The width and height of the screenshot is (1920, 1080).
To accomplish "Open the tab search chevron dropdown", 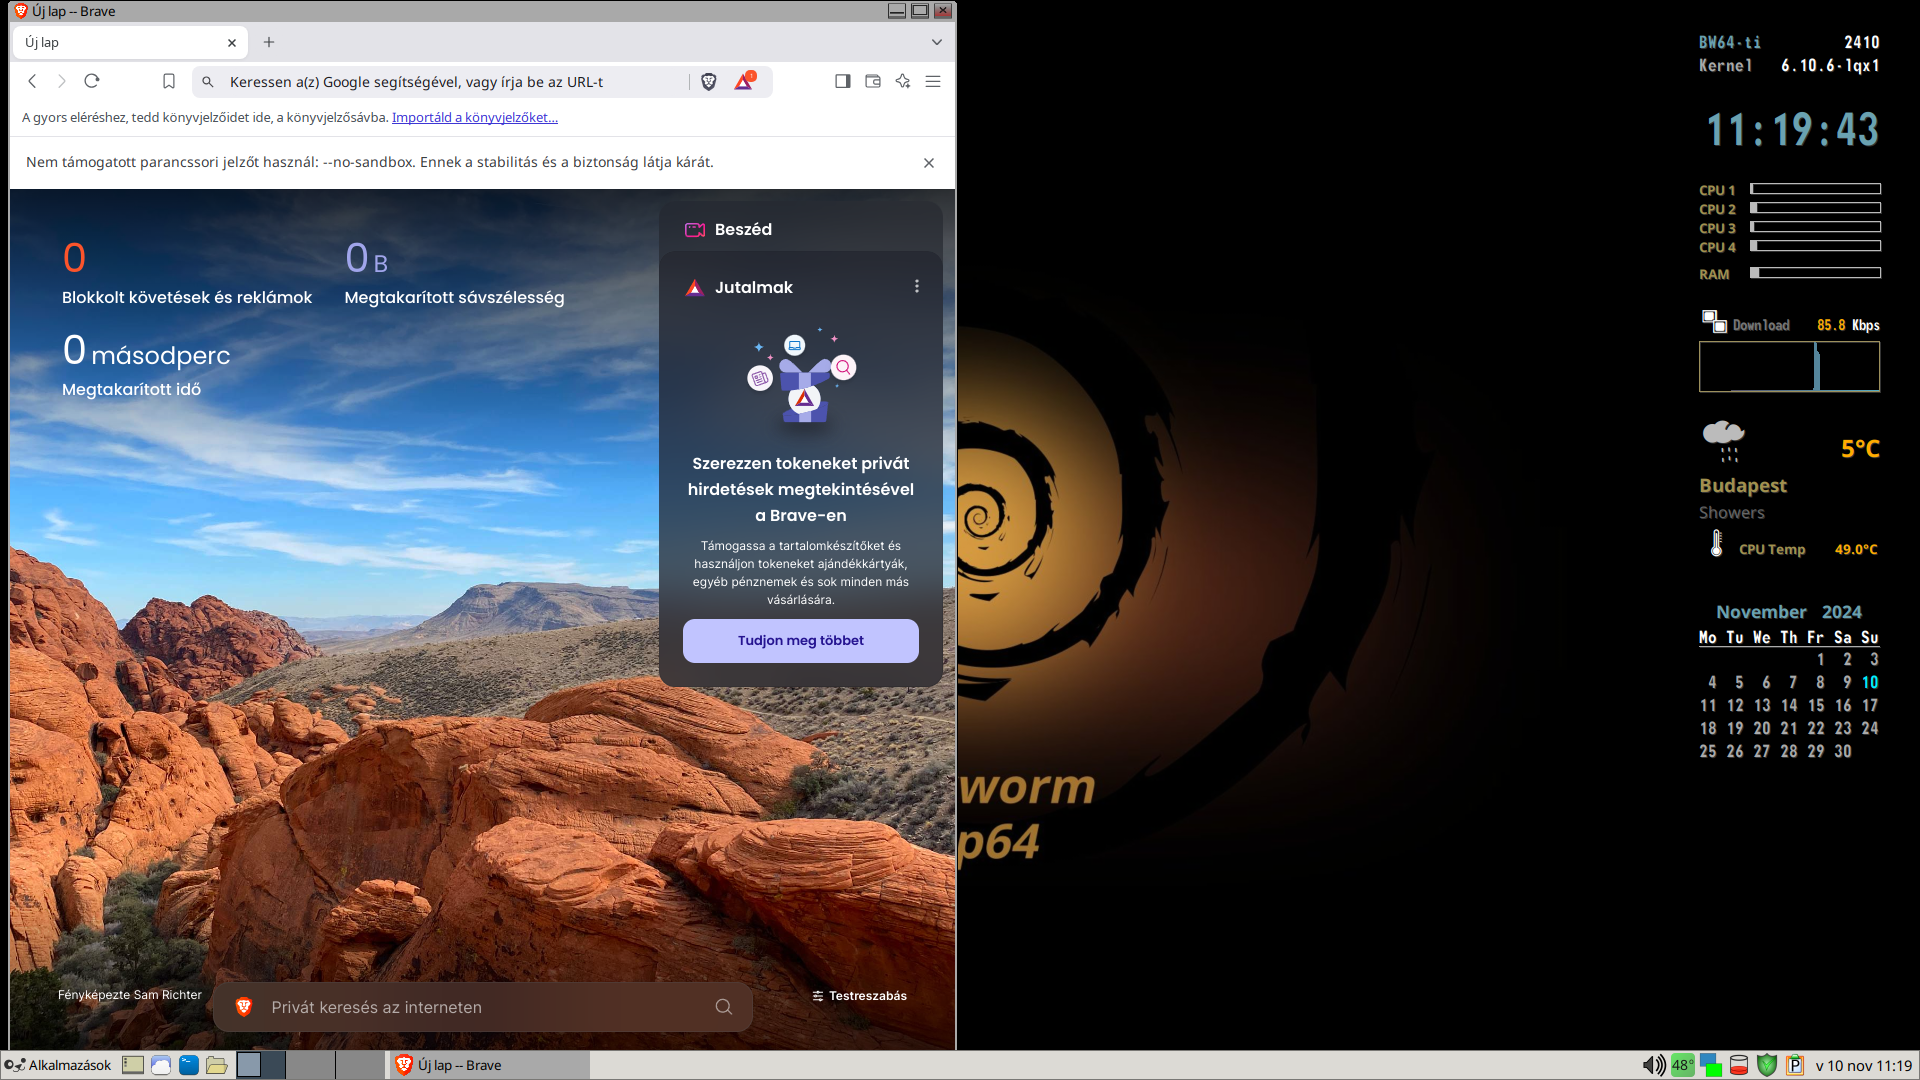I will point(937,42).
